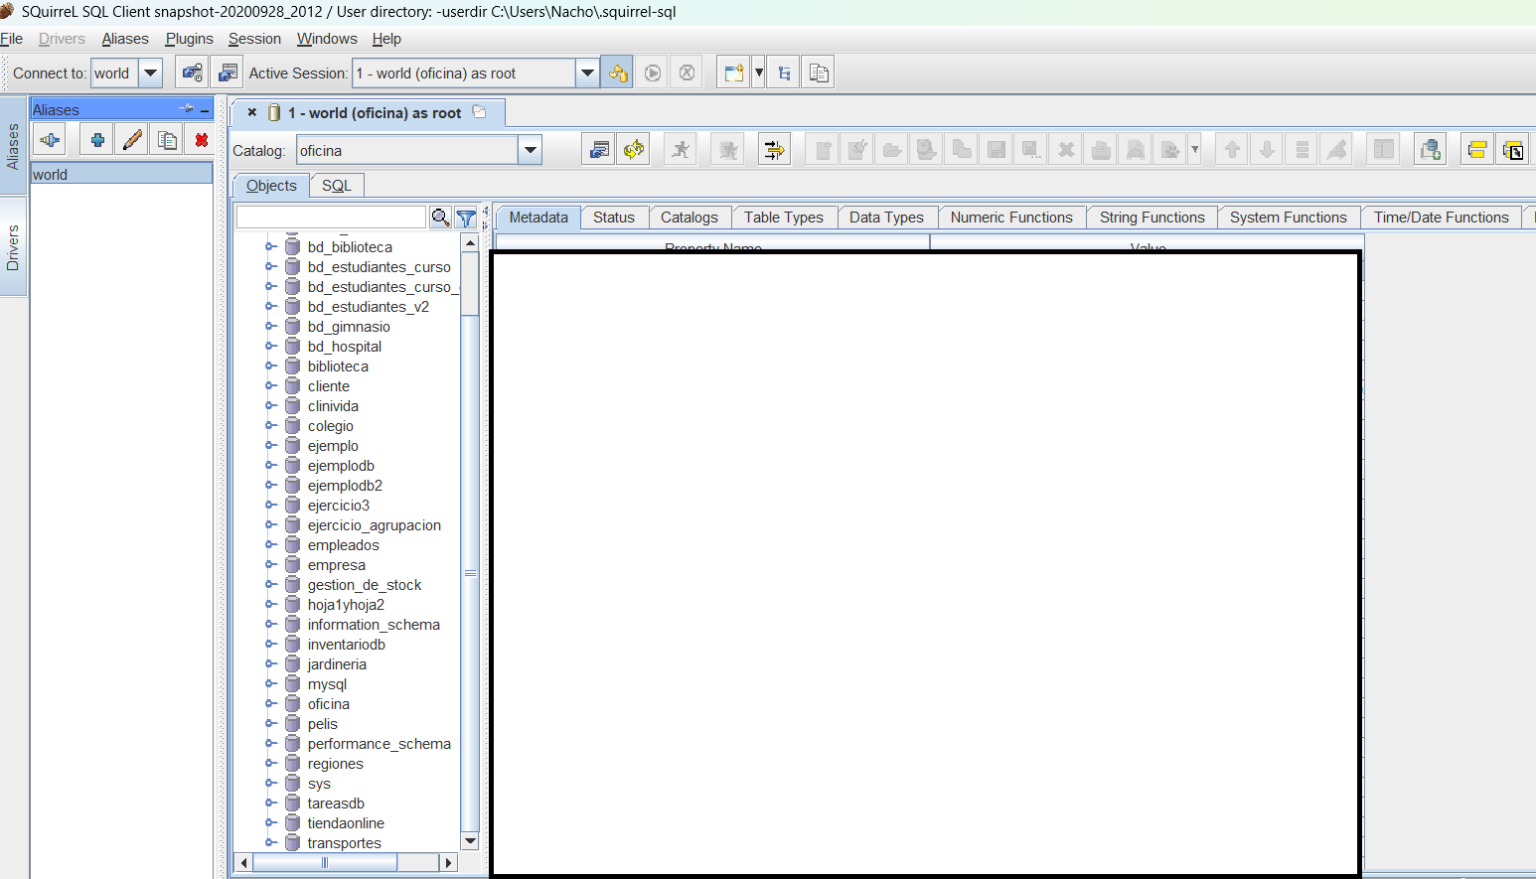Click the add new alias plus icon
The width and height of the screenshot is (1536, 879).
[96, 139]
